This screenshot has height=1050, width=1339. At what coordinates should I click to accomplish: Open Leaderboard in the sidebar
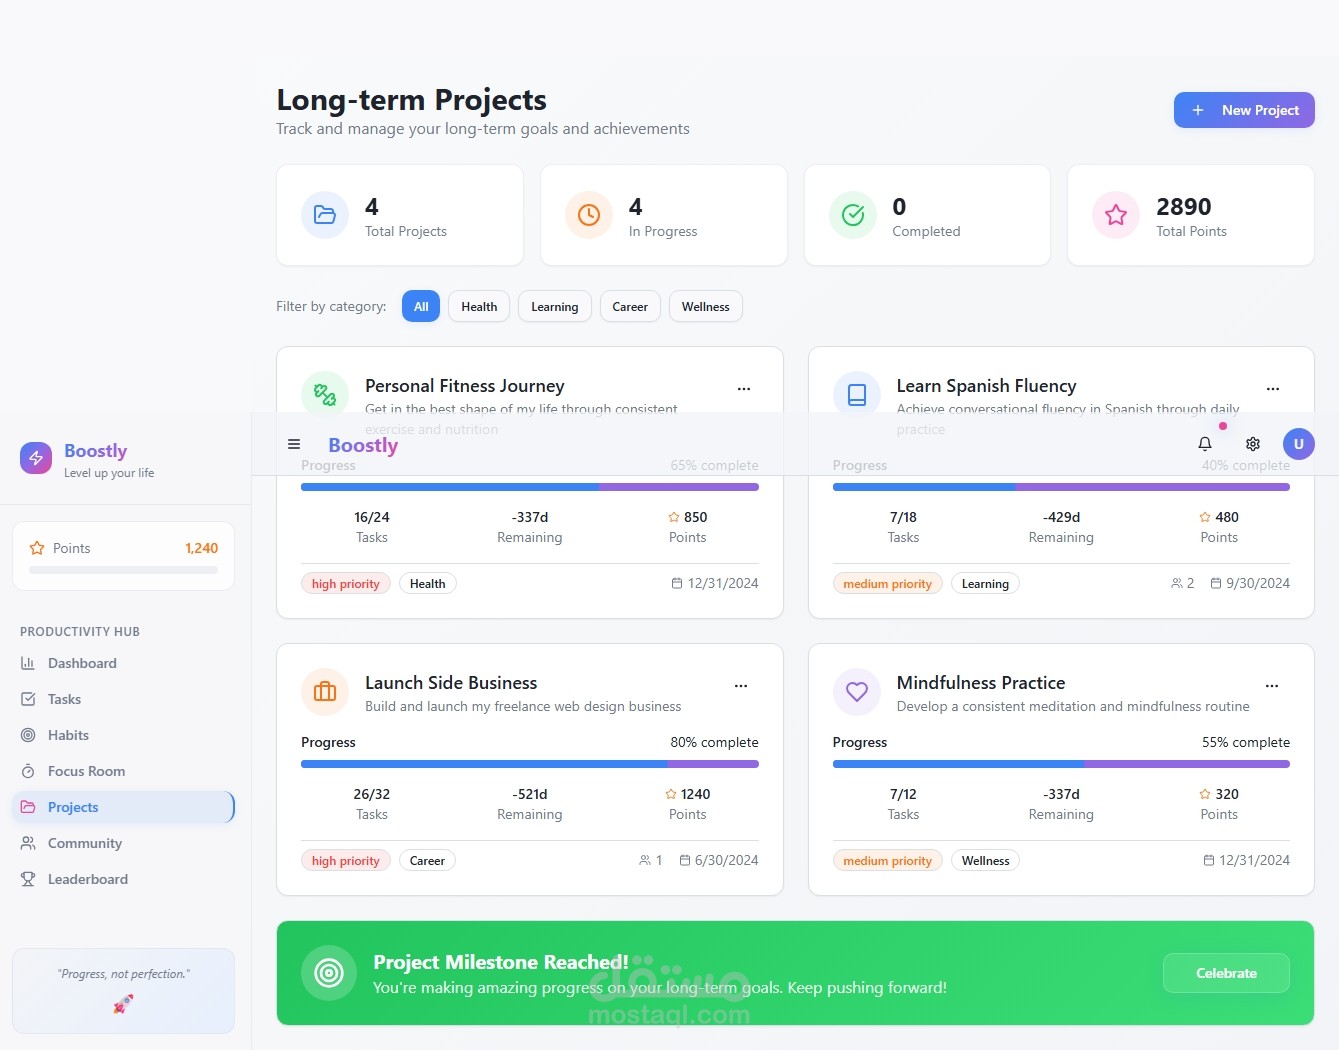pos(123,879)
